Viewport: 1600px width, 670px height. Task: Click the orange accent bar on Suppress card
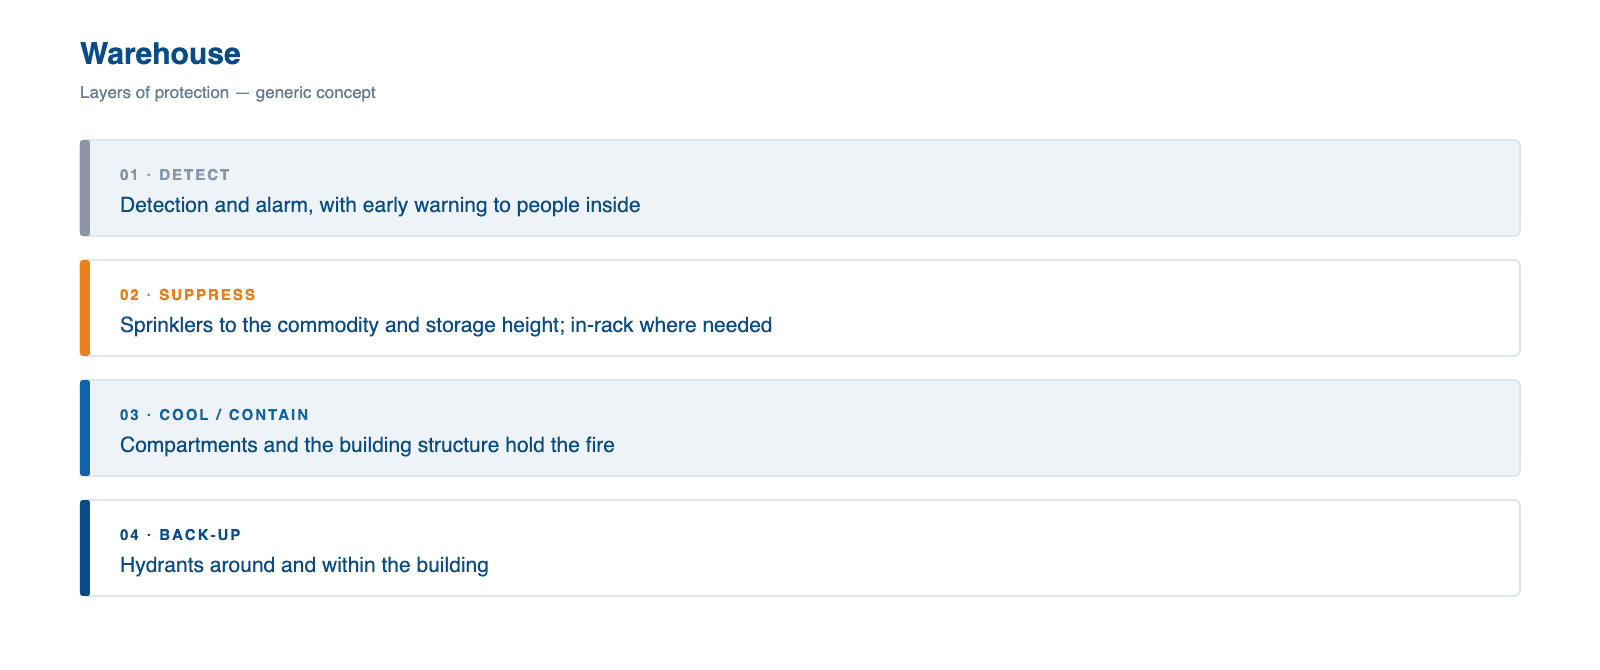tap(85, 308)
